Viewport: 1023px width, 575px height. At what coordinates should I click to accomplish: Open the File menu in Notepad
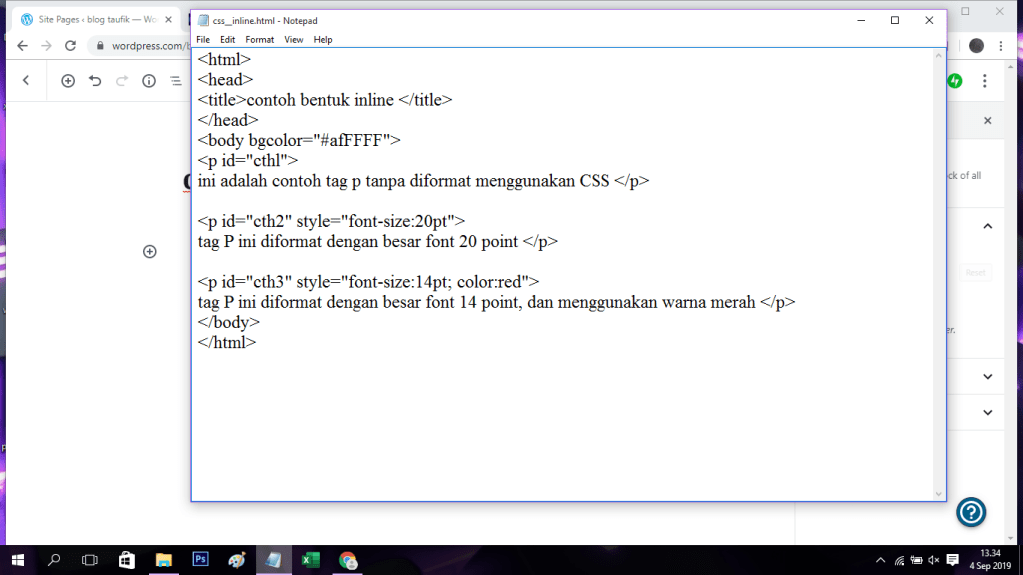[203, 40]
